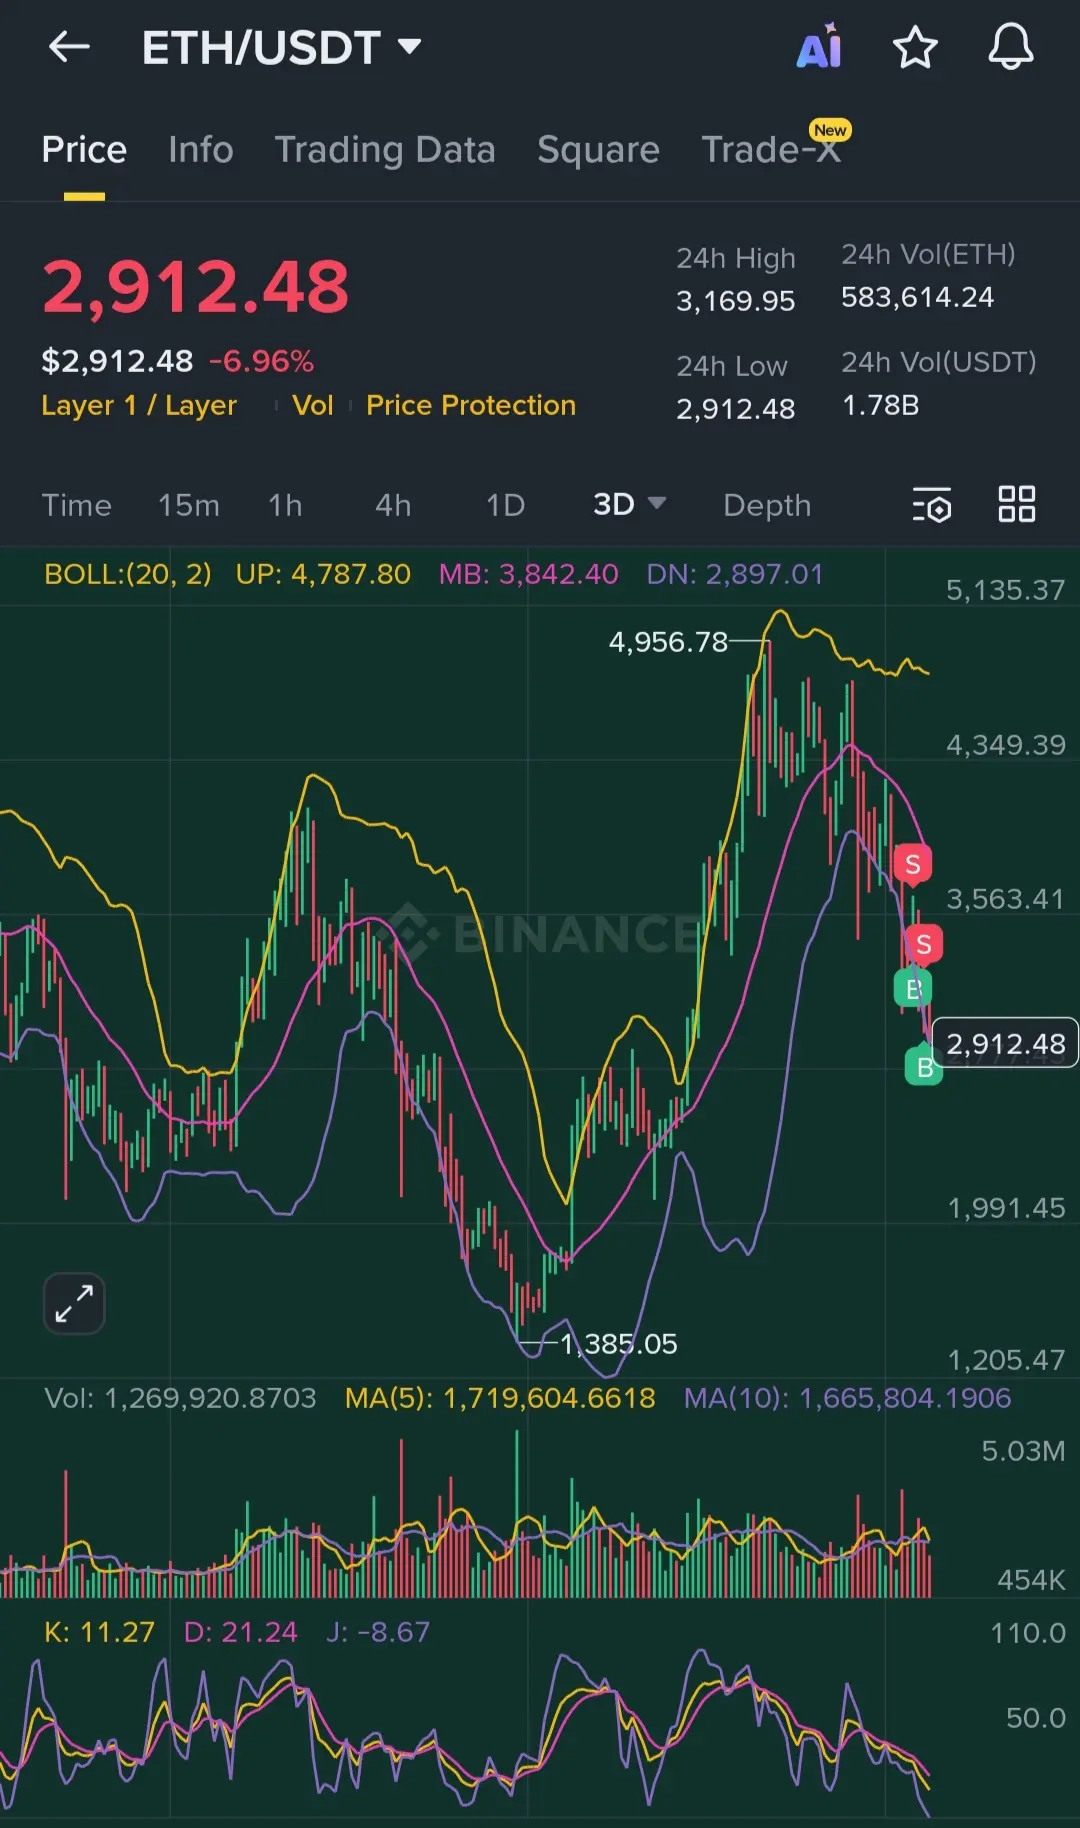Expand the 3D interval dropdown
Viewport: 1080px width, 1828px height.
[629, 504]
